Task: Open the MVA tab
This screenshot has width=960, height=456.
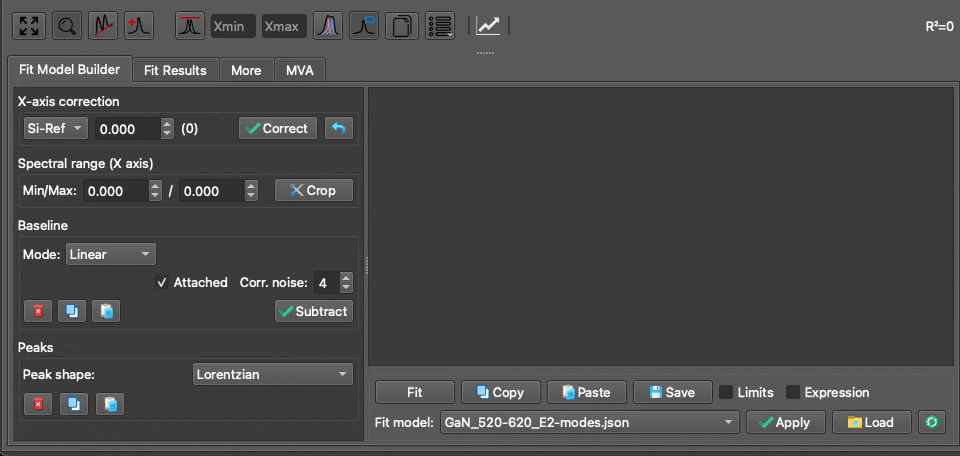Action: click(299, 70)
